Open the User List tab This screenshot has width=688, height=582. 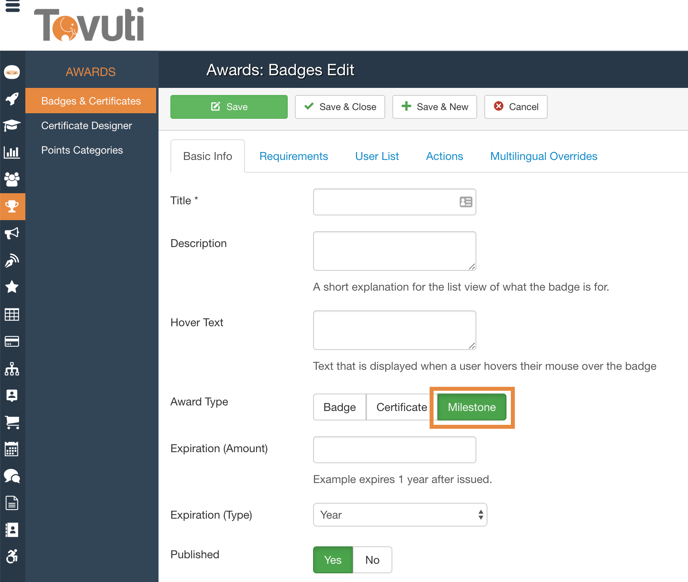[377, 156]
